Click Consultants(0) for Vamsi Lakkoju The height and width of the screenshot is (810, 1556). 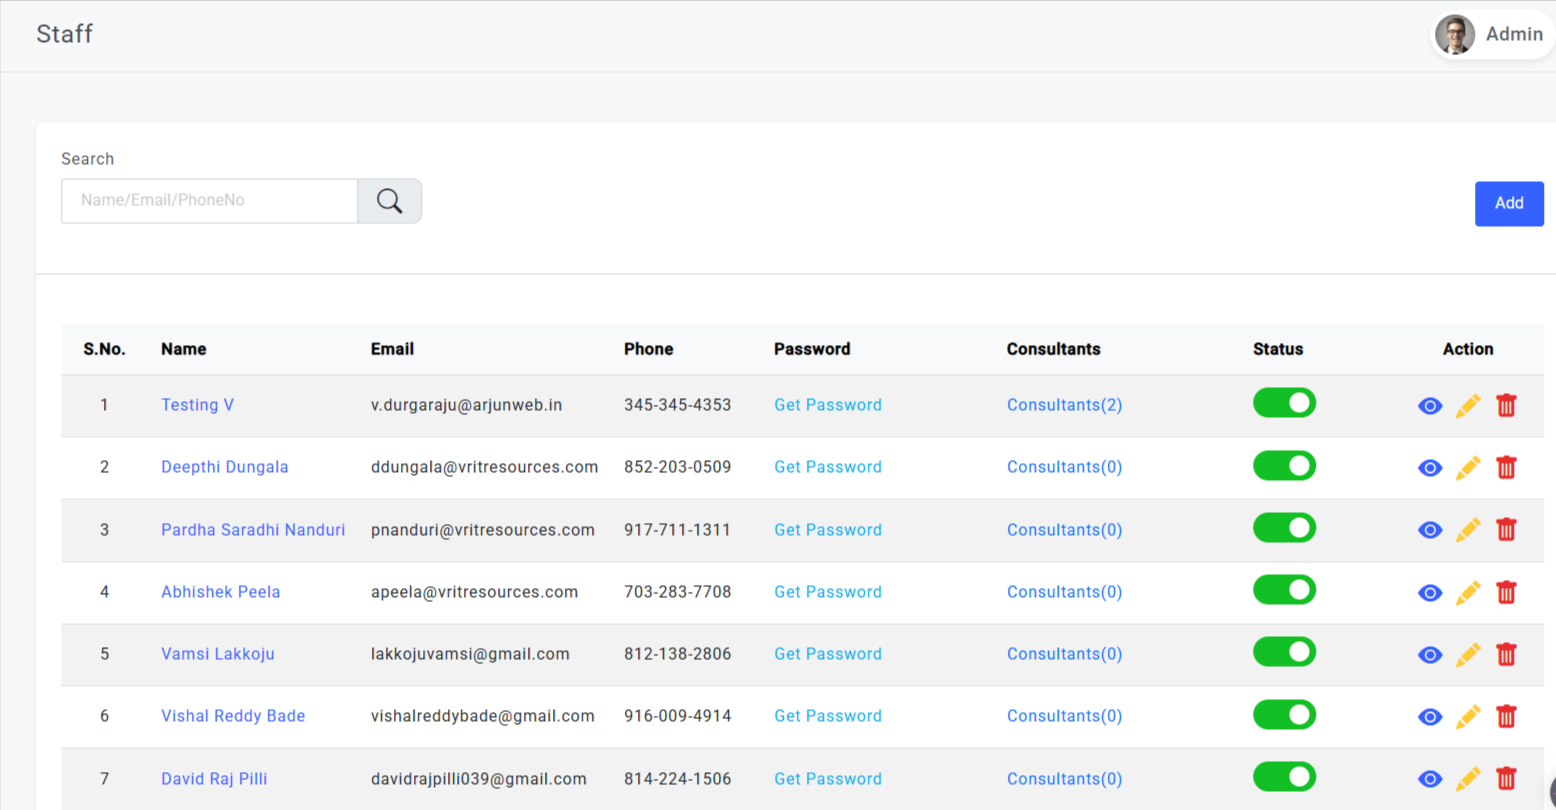(x=1064, y=654)
